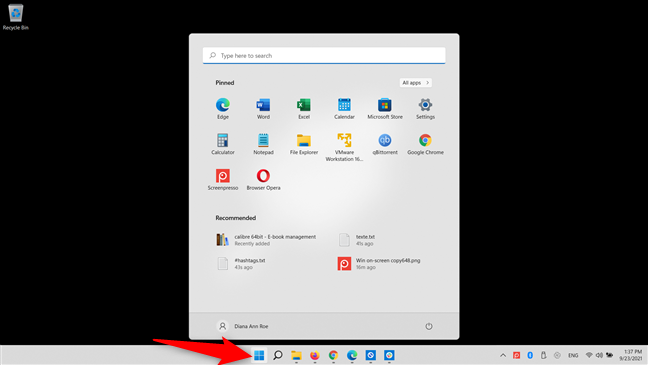Click the Start button on taskbar
Screen dimensions: 648x365
[259, 355]
